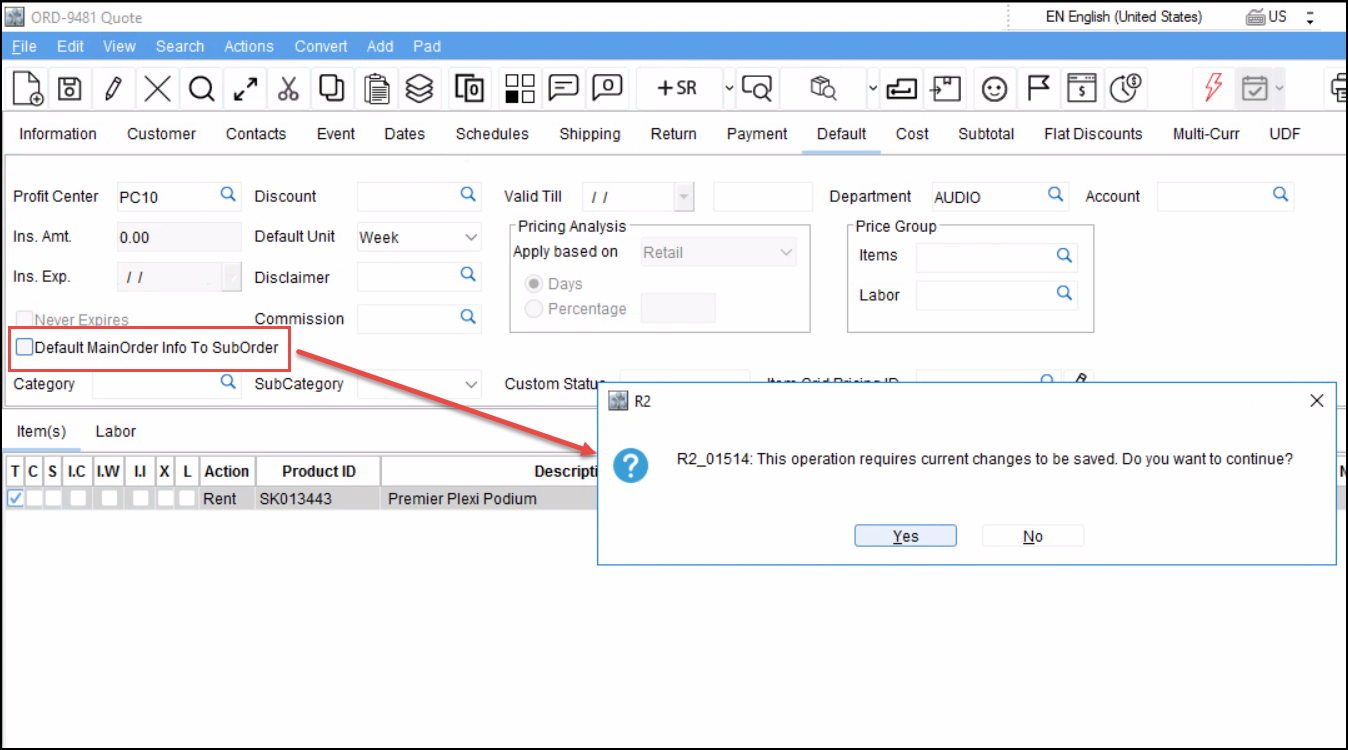
Task: Switch to the Shipping tab
Action: tap(589, 134)
